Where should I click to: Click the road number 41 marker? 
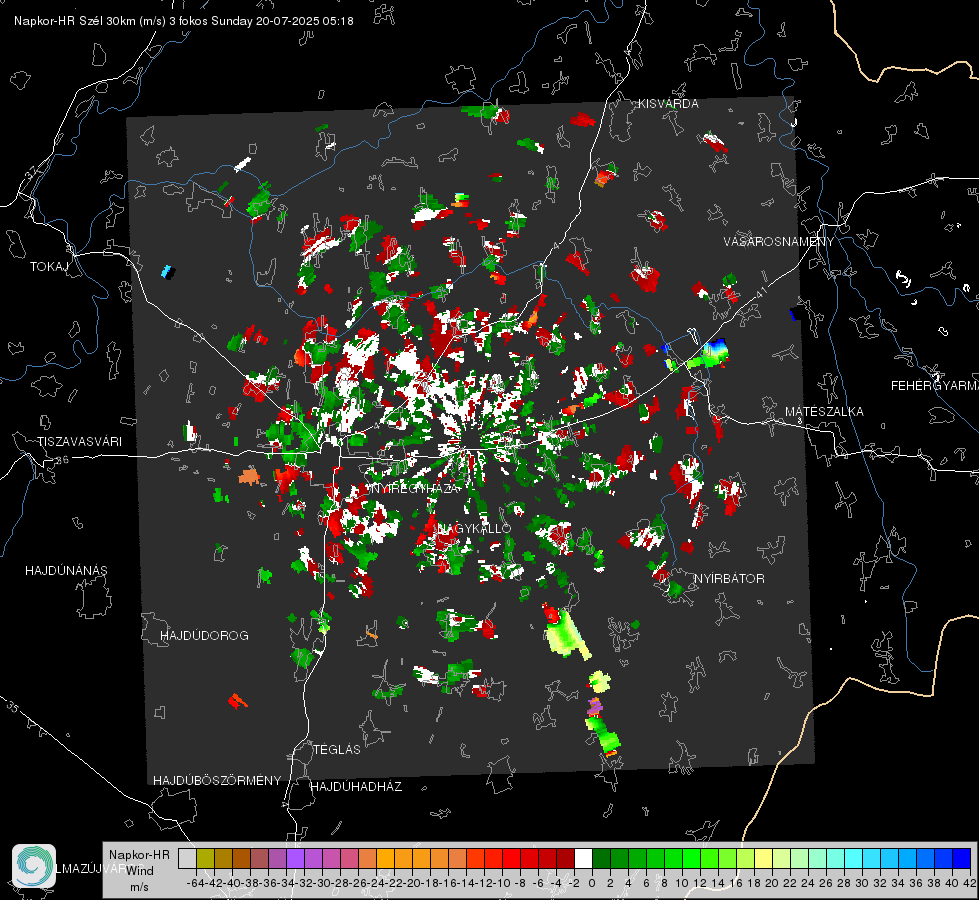click(x=760, y=291)
